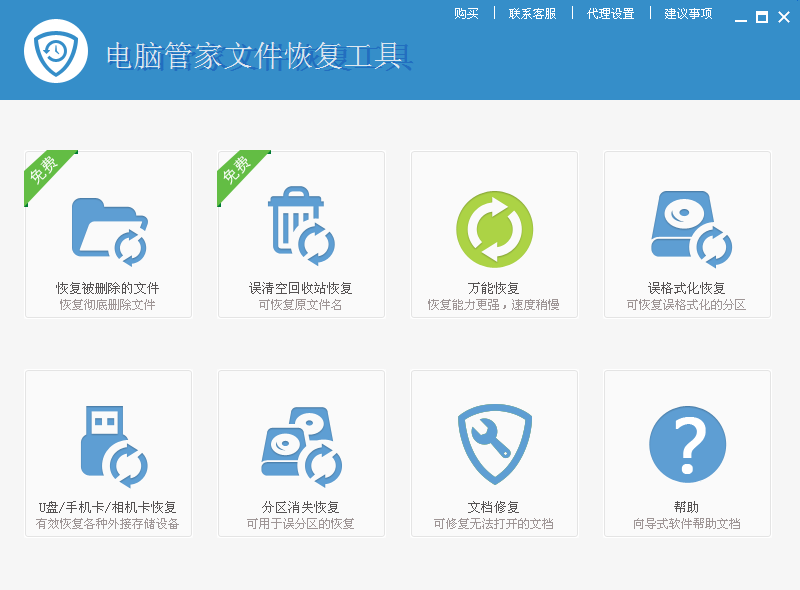This screenshot has height=590, width=800.
Task: Maximize the recovery tool window
Action: pyautogui.click(x=762, y=17)
